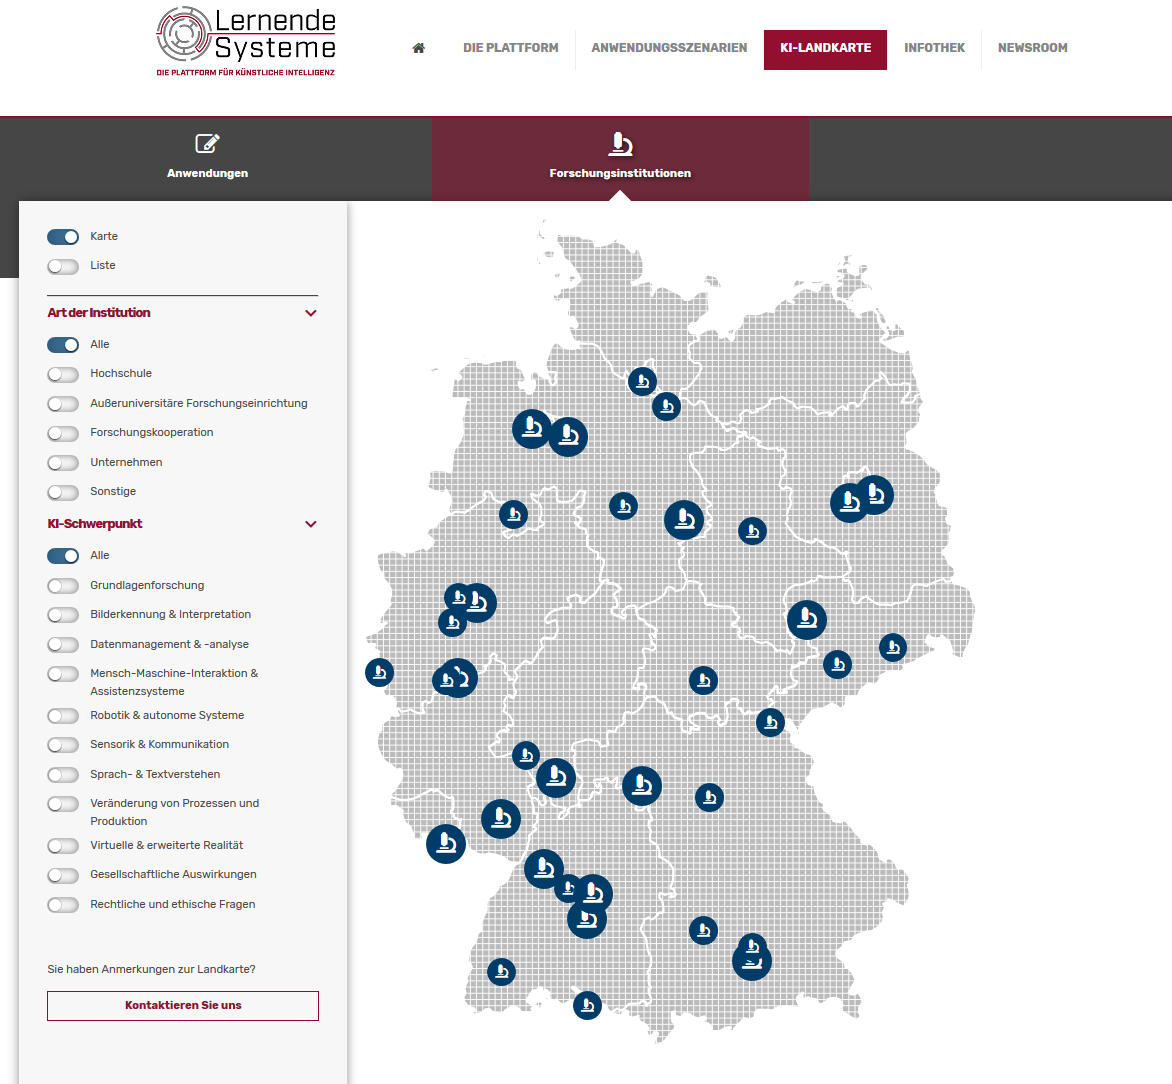Open Die Plattform navigation link
The width and height of the screenshot is (1172, 1084).
[510, 48]
